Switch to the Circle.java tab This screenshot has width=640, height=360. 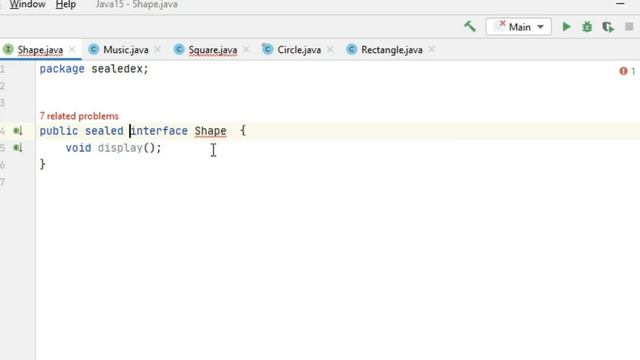click(x=299, y=50)
